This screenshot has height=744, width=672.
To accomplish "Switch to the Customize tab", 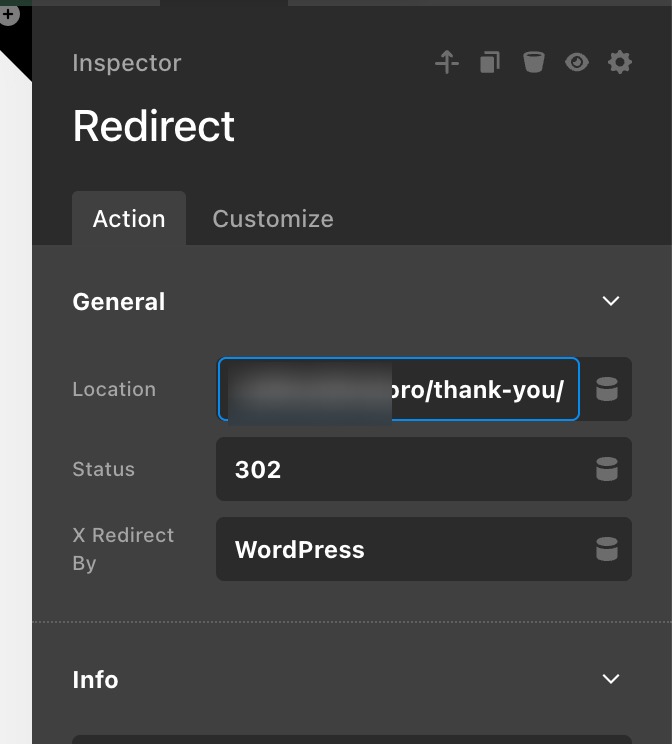I will pyautogui.click(x=273, y=219).
